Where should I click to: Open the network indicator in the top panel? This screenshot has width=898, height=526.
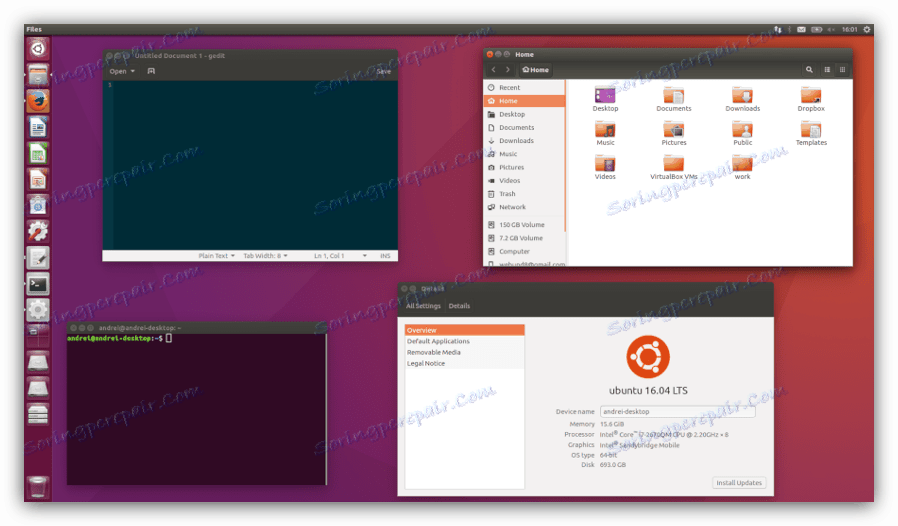778,29
